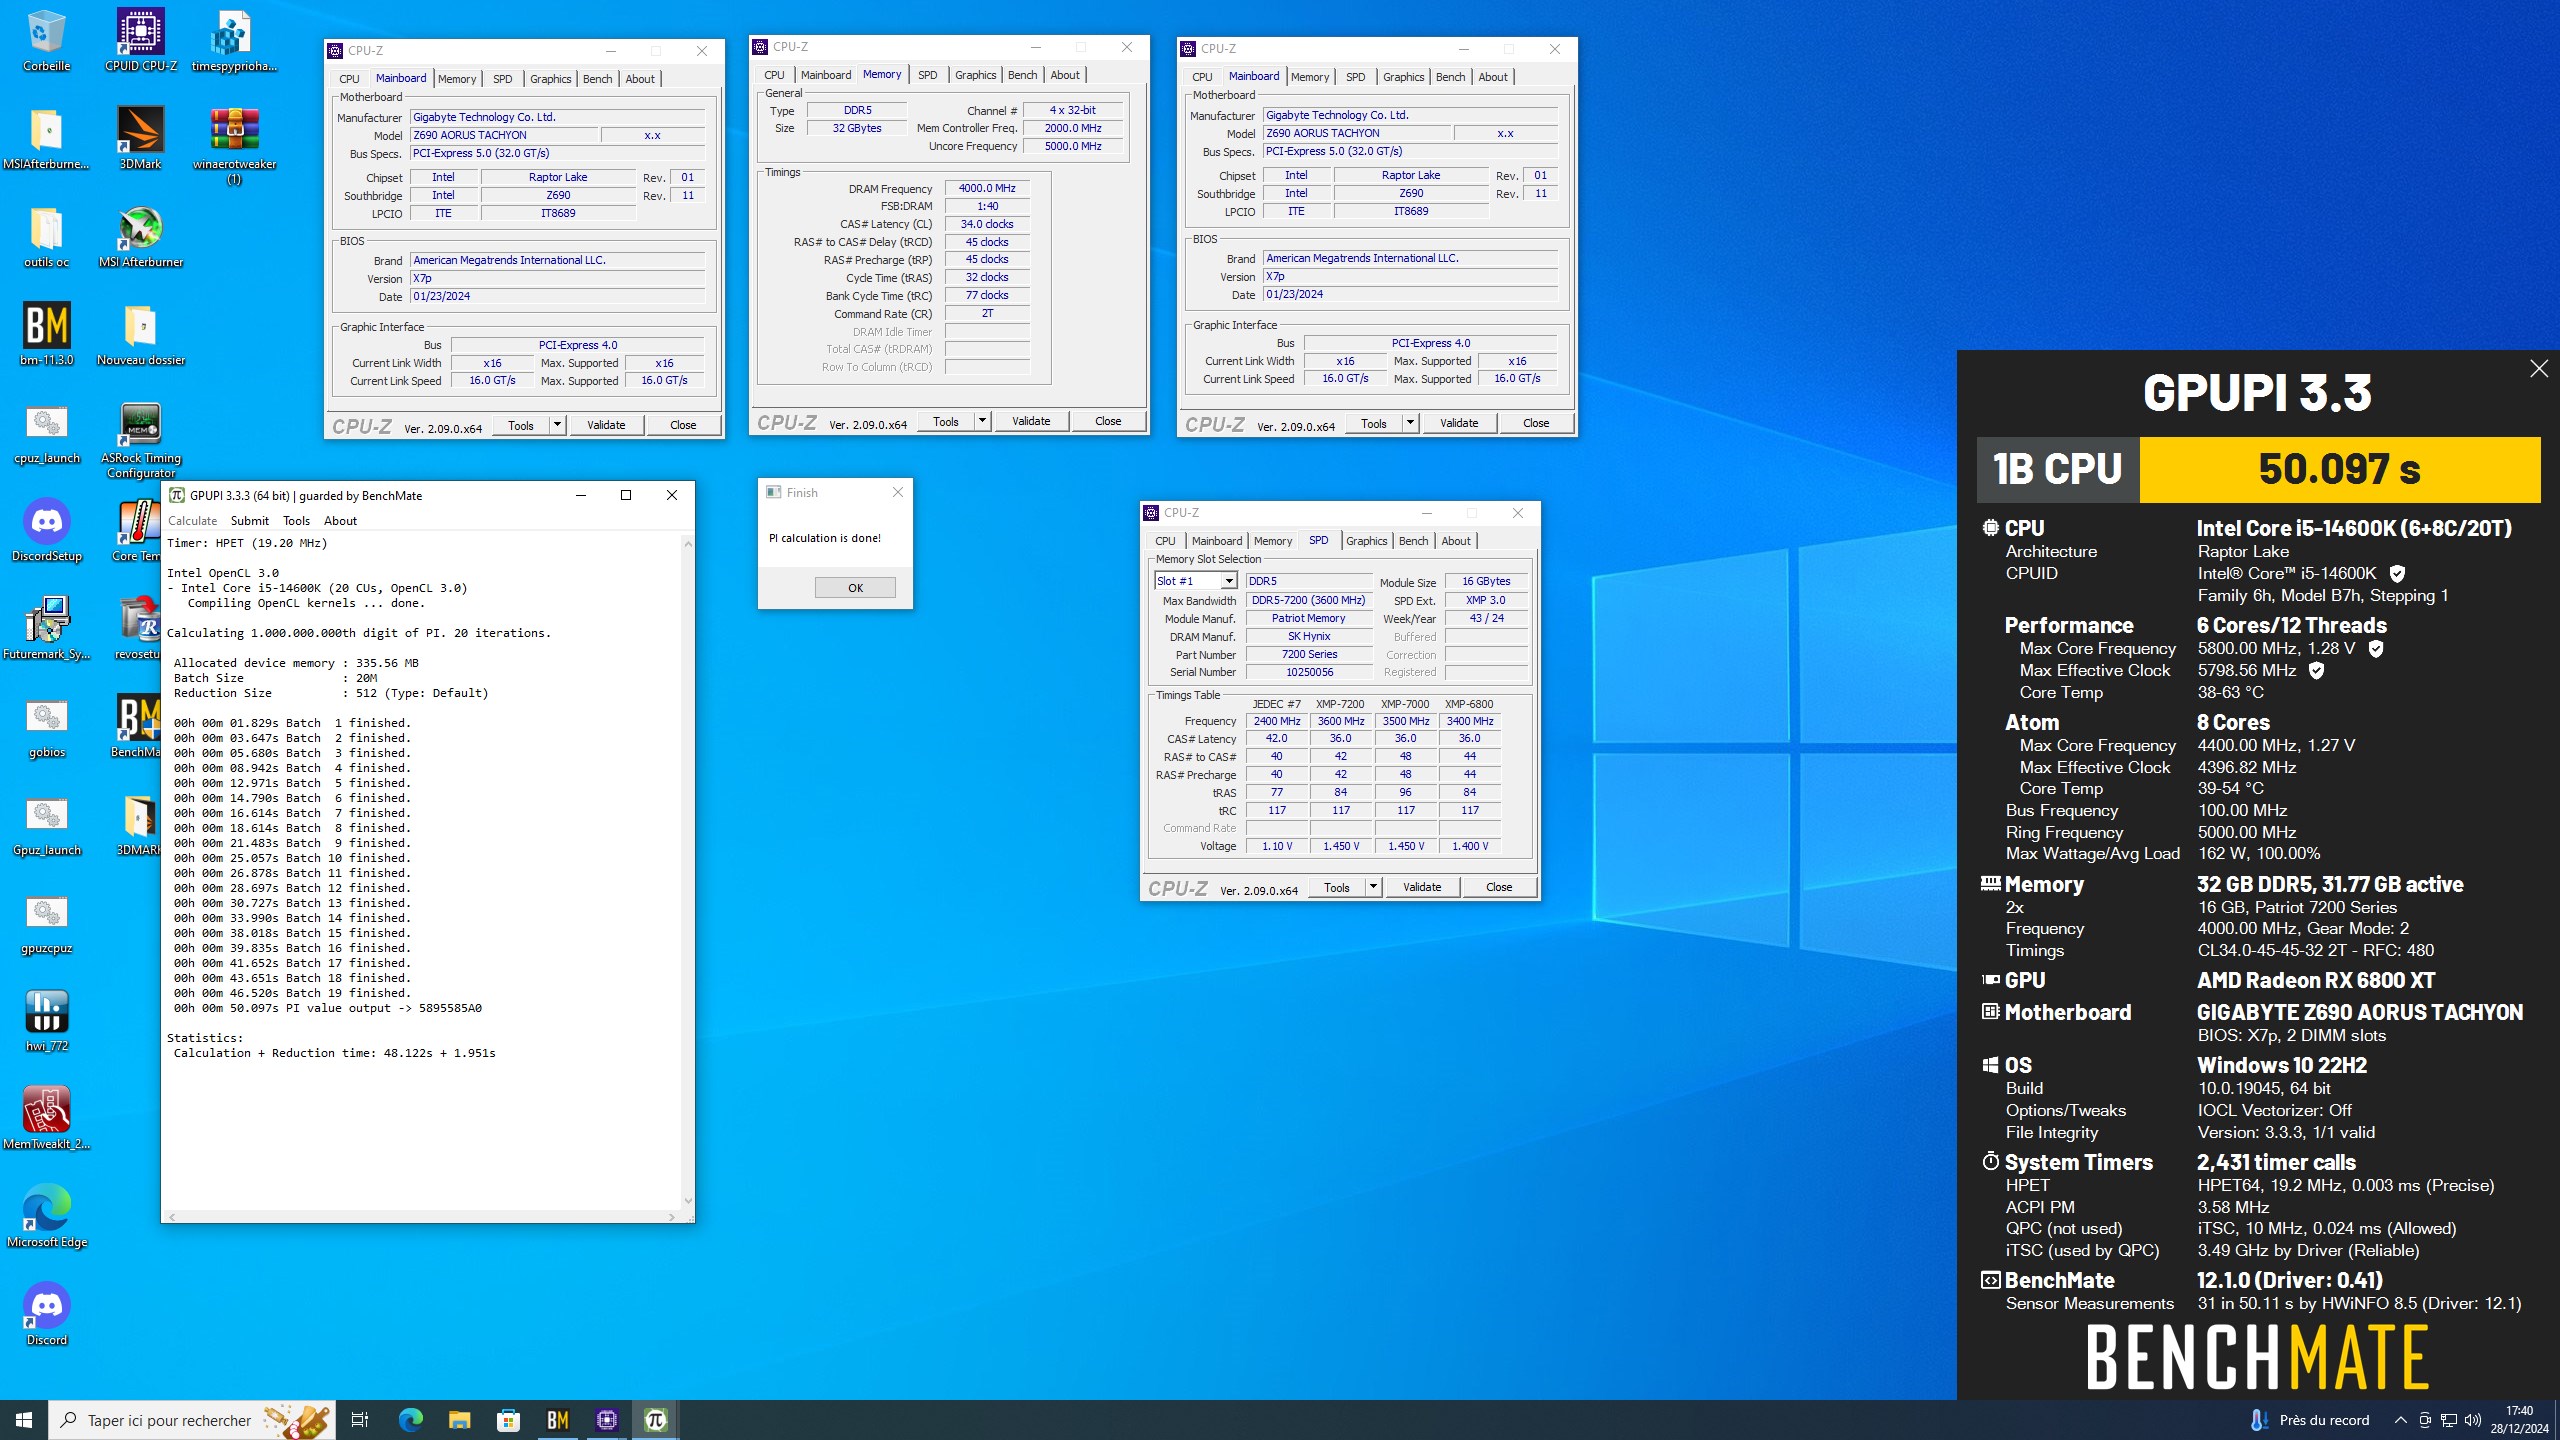Click Validate in the CPU-Z SPD window
The width and height of the screenshot is (2560, 1440).
click(1422, 887)
